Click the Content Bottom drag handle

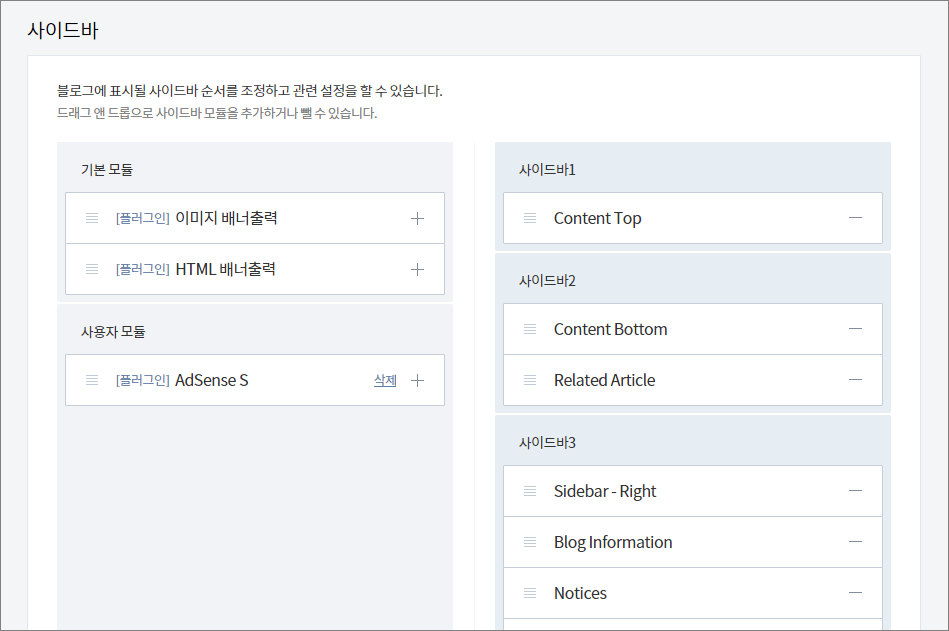[x=530, y=329]
